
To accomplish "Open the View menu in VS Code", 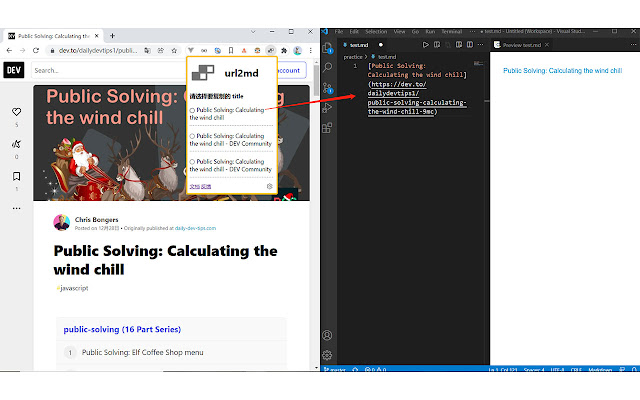I will coord(399,31).
